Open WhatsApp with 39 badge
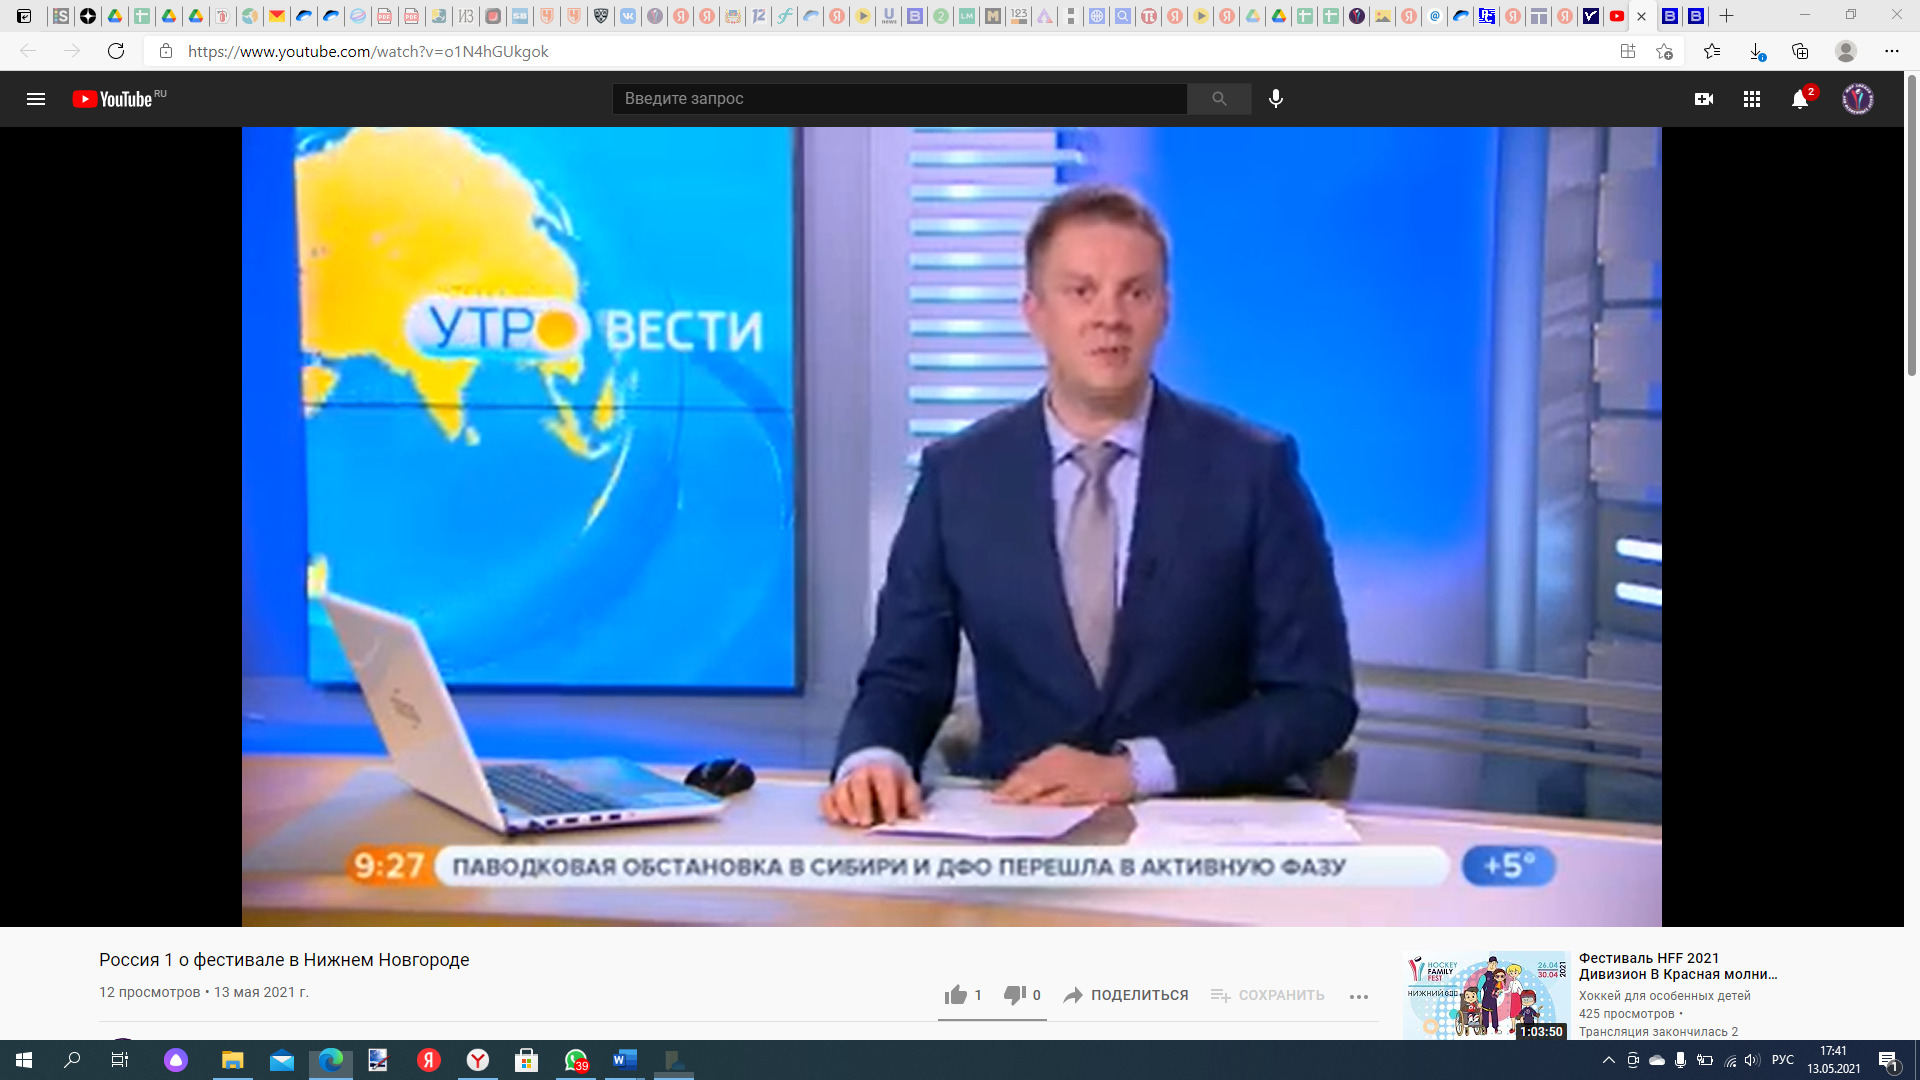1920x1080 pixels. pos(576,1060)
